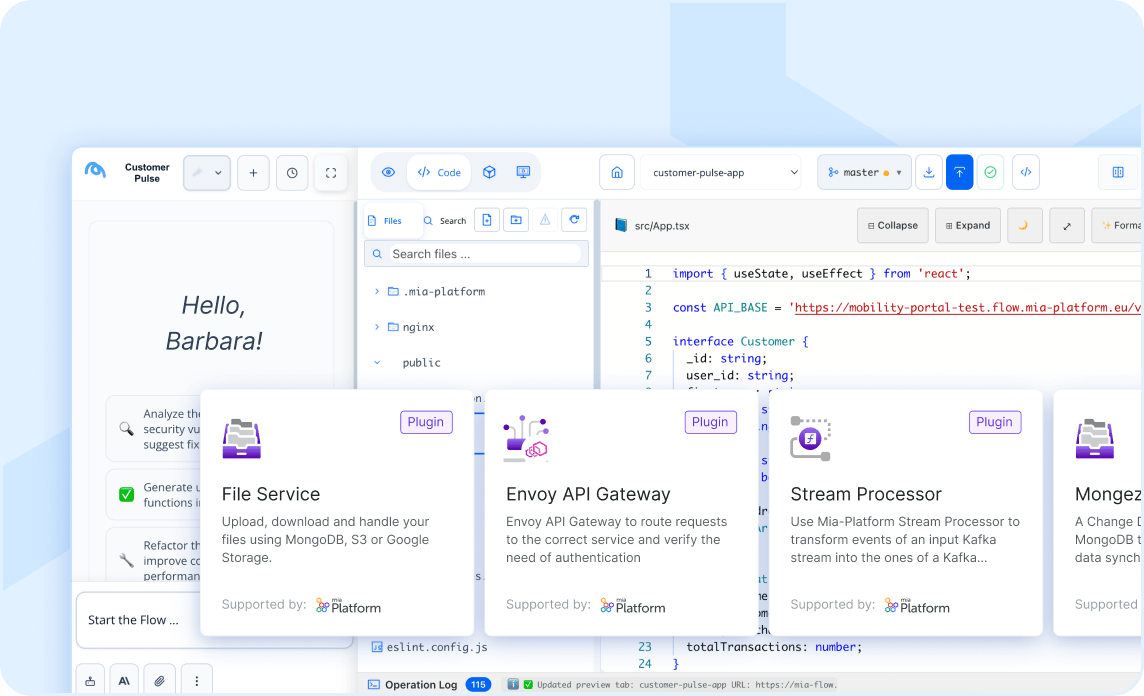Select the Analyze security suggestion
This screenshot has height=696, width=1144.
point(153,429)
